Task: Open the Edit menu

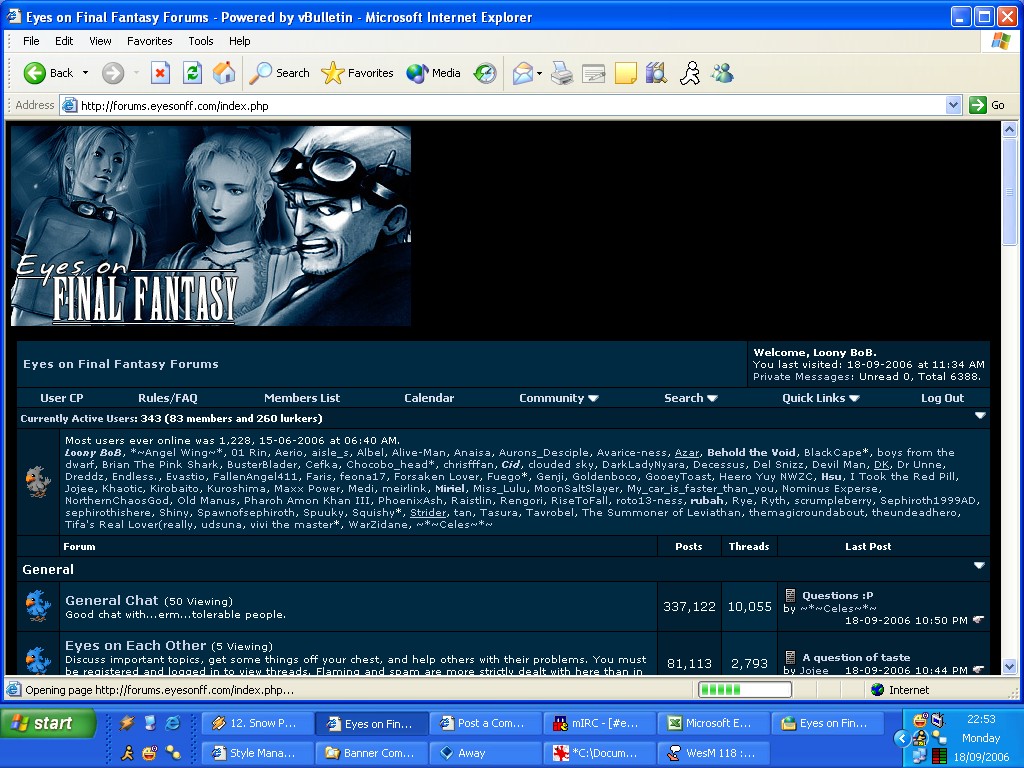Action: coord(64,41)
